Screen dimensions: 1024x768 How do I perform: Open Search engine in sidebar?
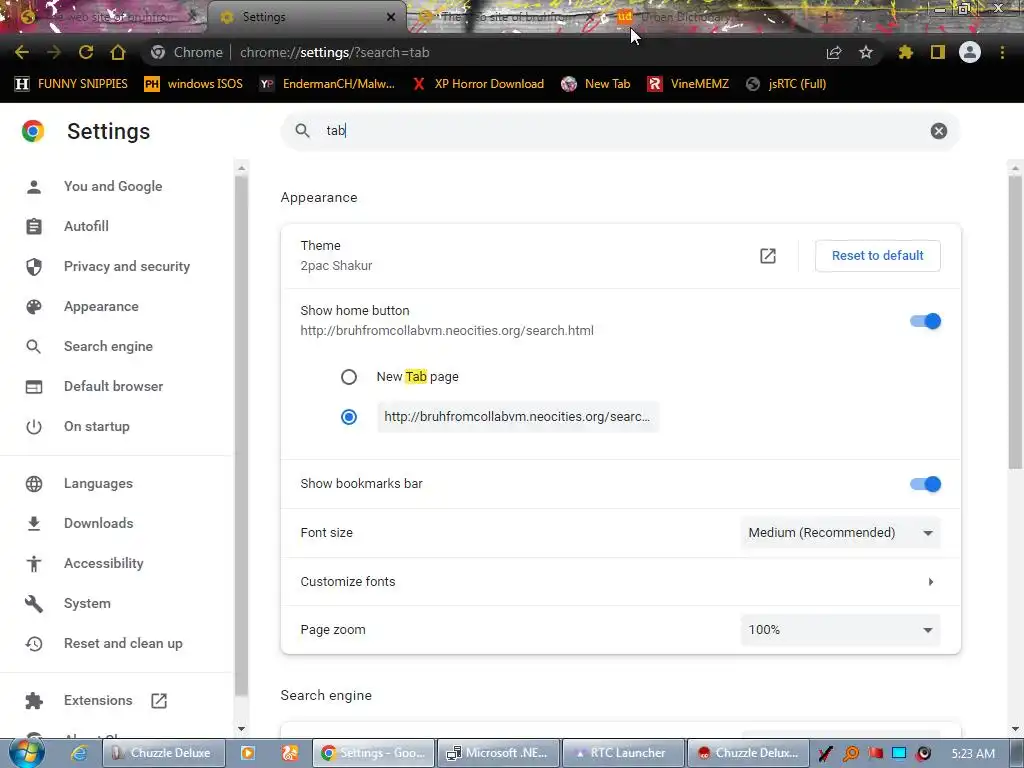108,346
